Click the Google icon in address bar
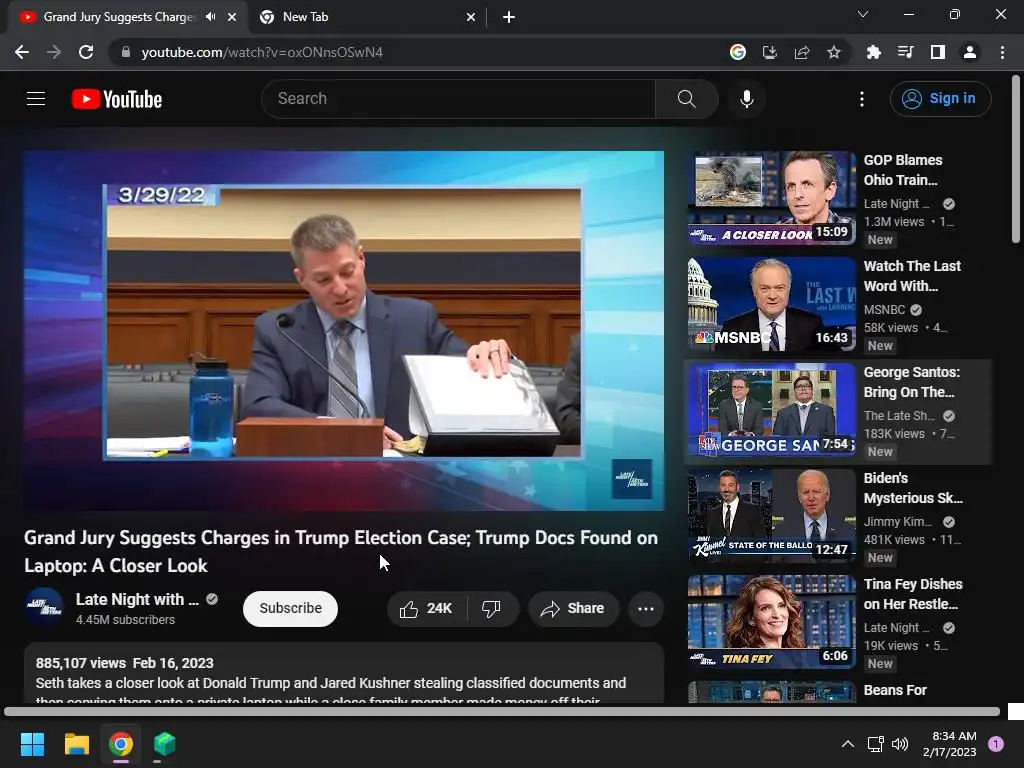Image resolution: width=1024 pixels, height=768 pixels. click(737, 52)
